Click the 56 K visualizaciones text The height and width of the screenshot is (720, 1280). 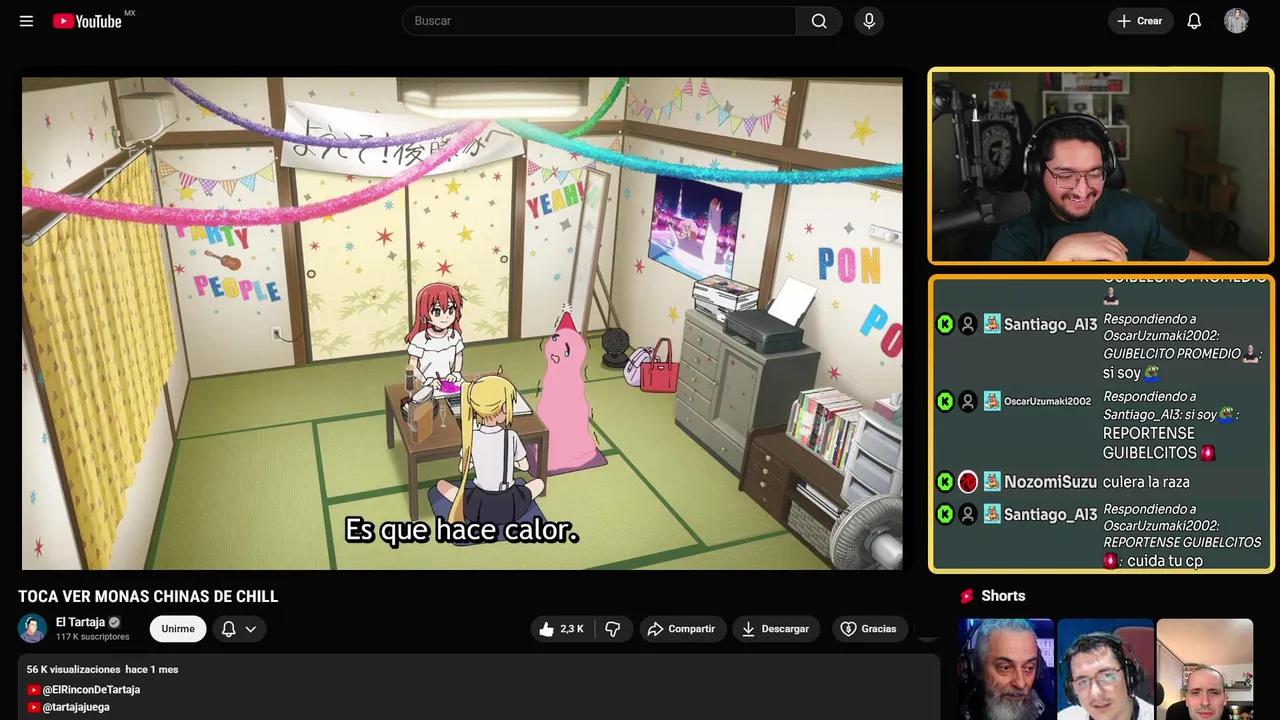point(72,669)
